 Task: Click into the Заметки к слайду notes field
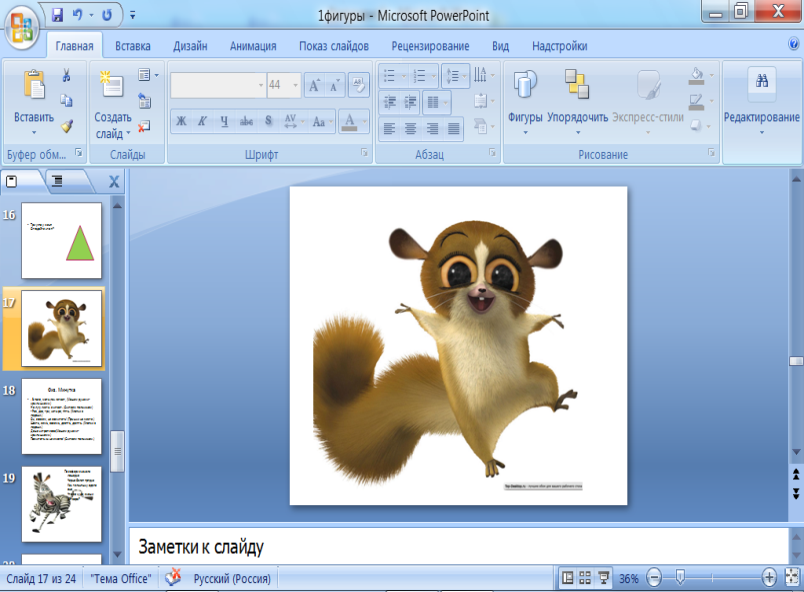click(x=458, y=546)
